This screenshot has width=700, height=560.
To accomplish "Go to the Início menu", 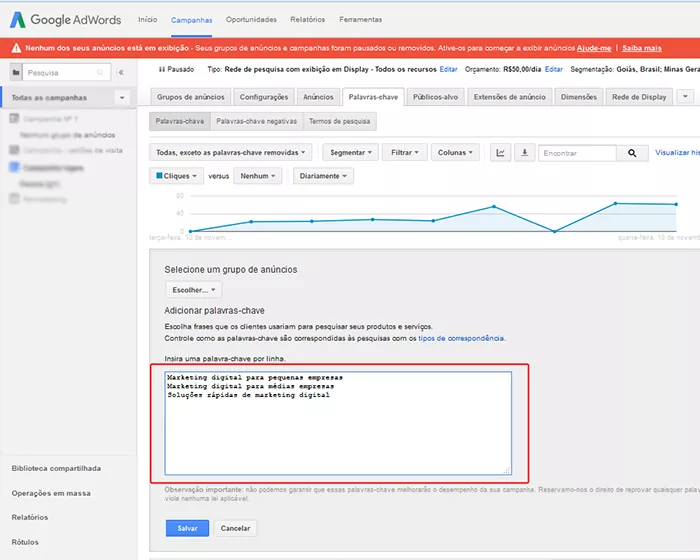I will [x=147, y=20].
